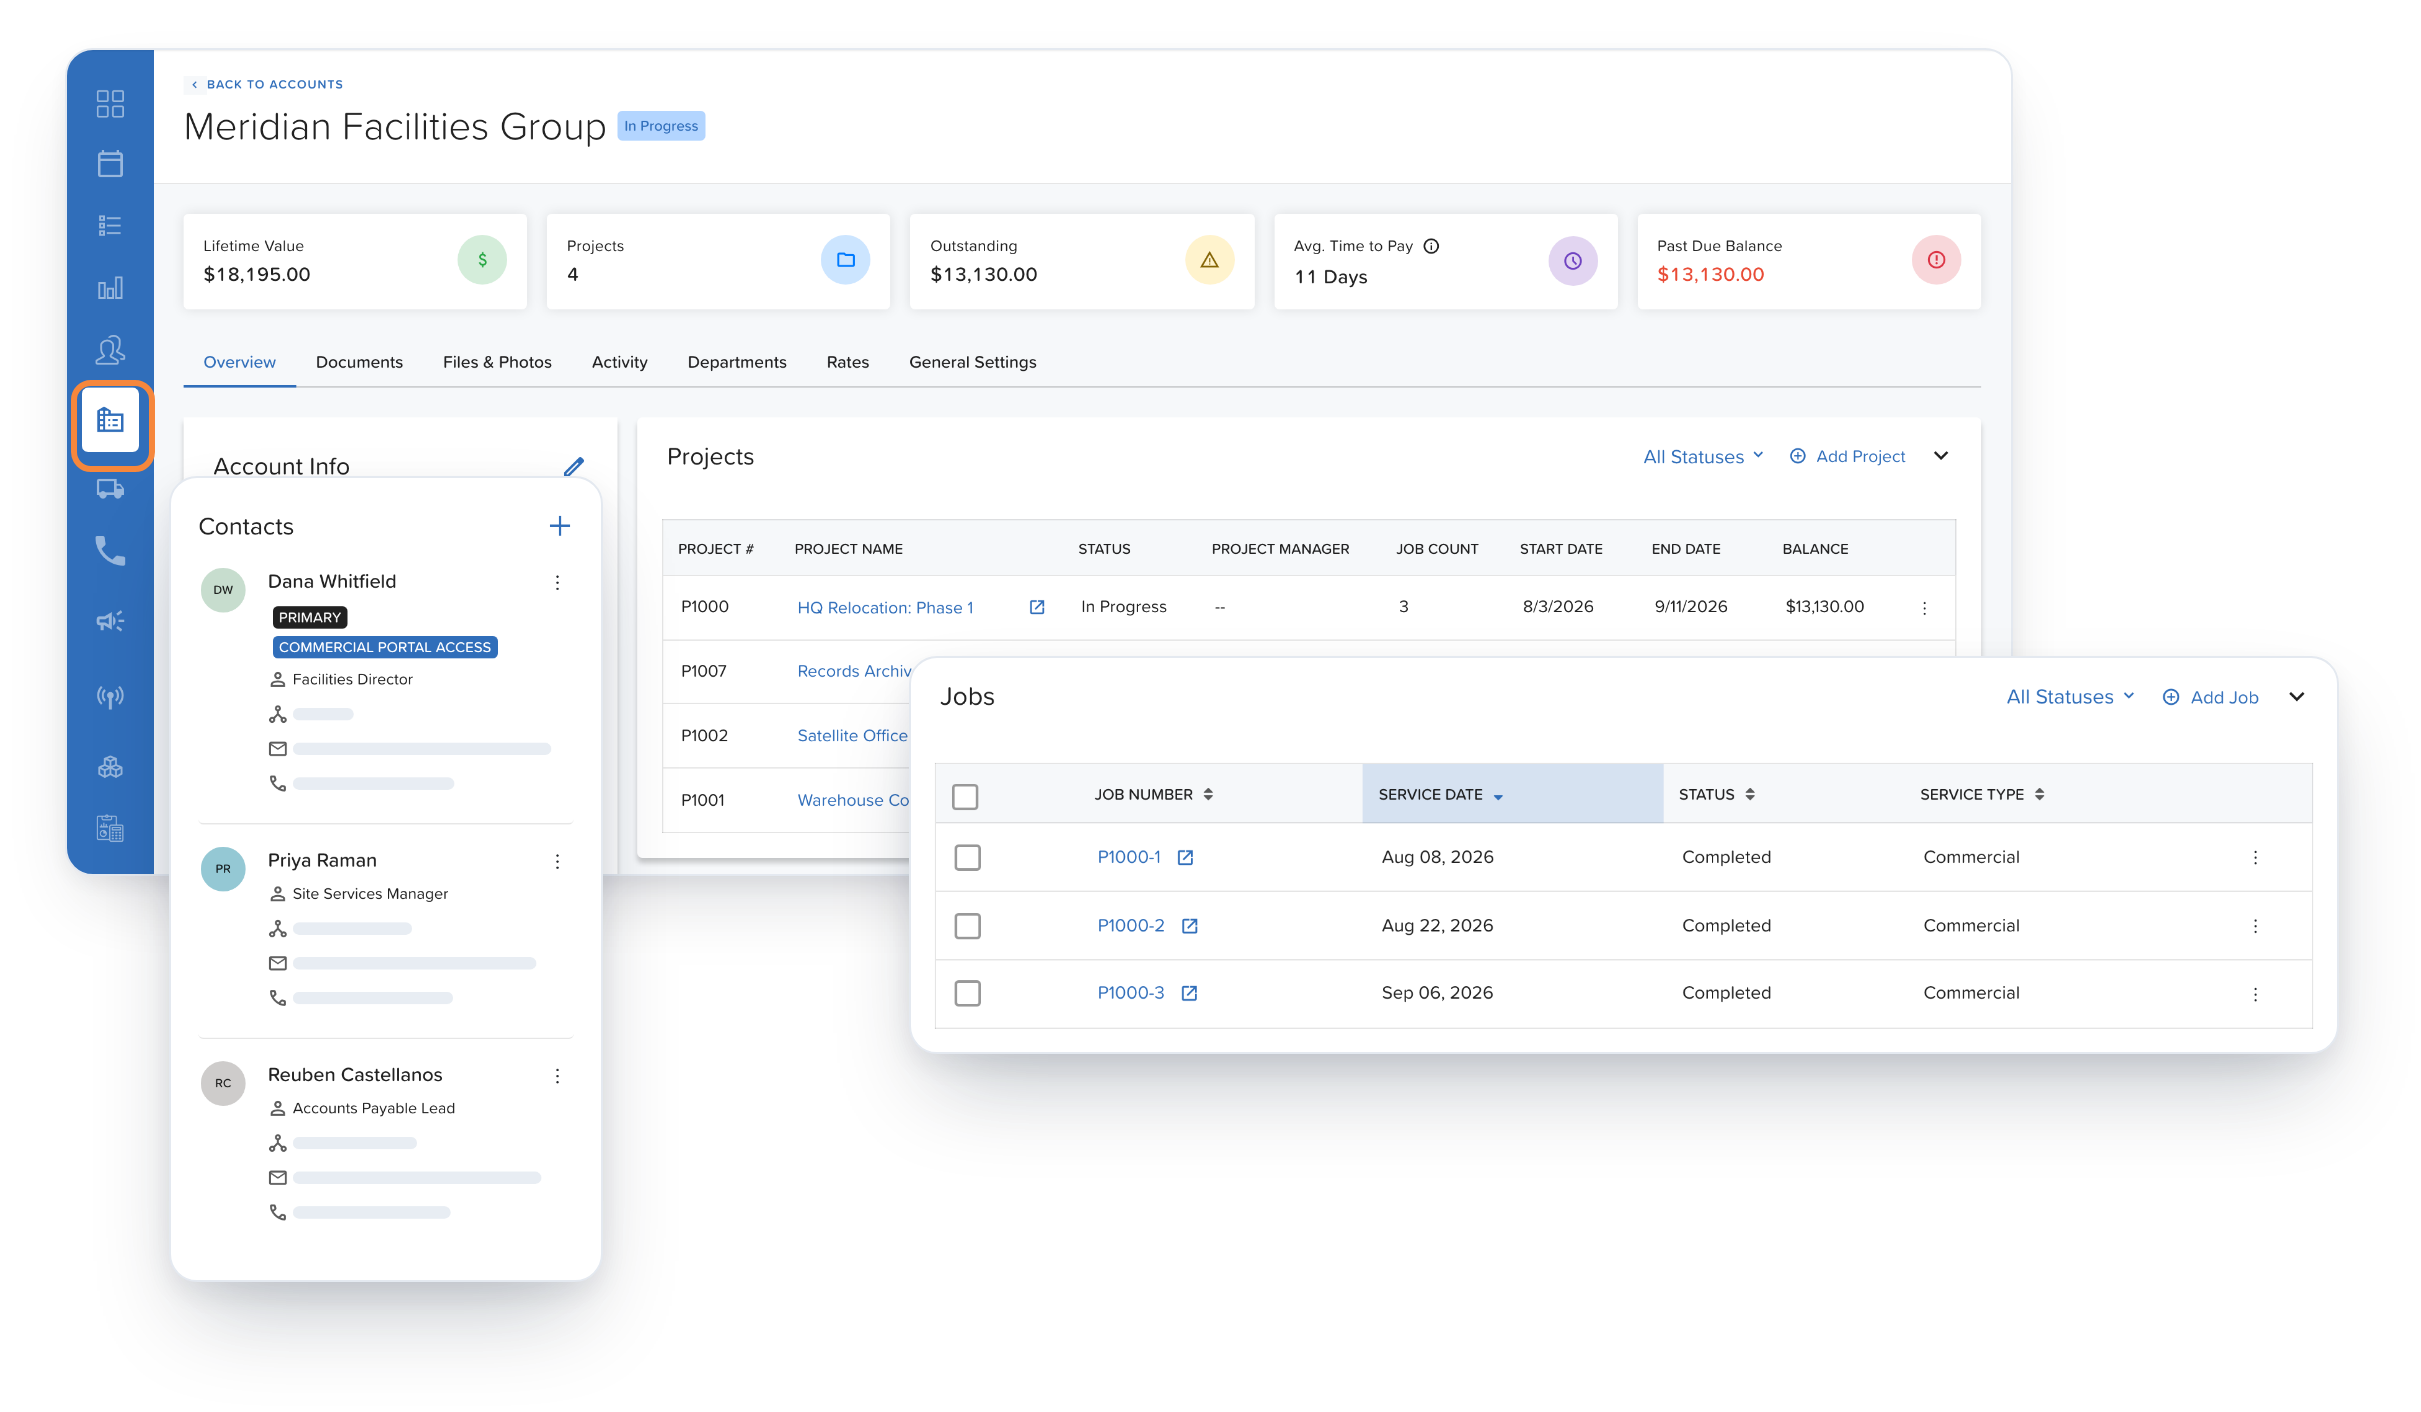Viewport: 2421px width, 1412px height.
Task: Check the box for job P1000-1
Action: 967,858
